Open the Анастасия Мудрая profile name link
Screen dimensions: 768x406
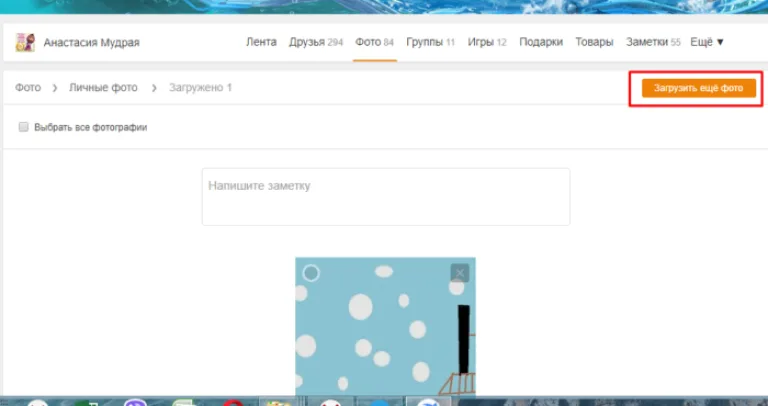pos(92,43)
